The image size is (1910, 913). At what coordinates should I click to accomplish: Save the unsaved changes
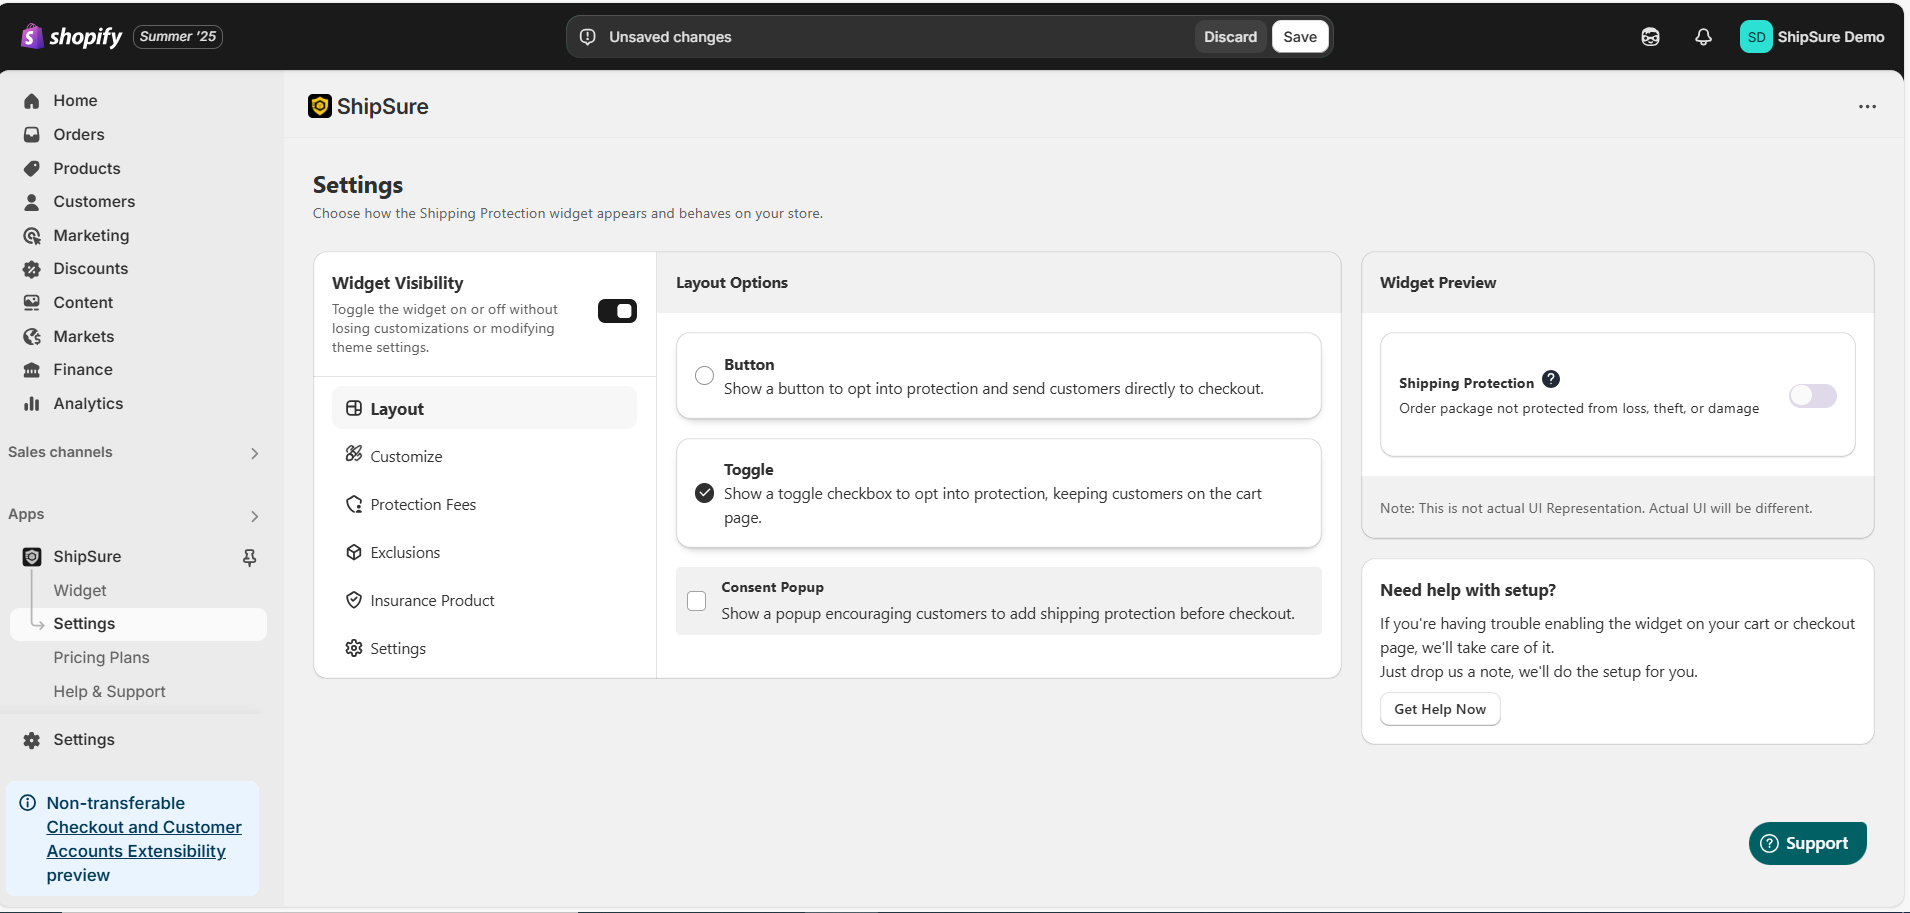pyautogui.click(x=1300, y=37)
